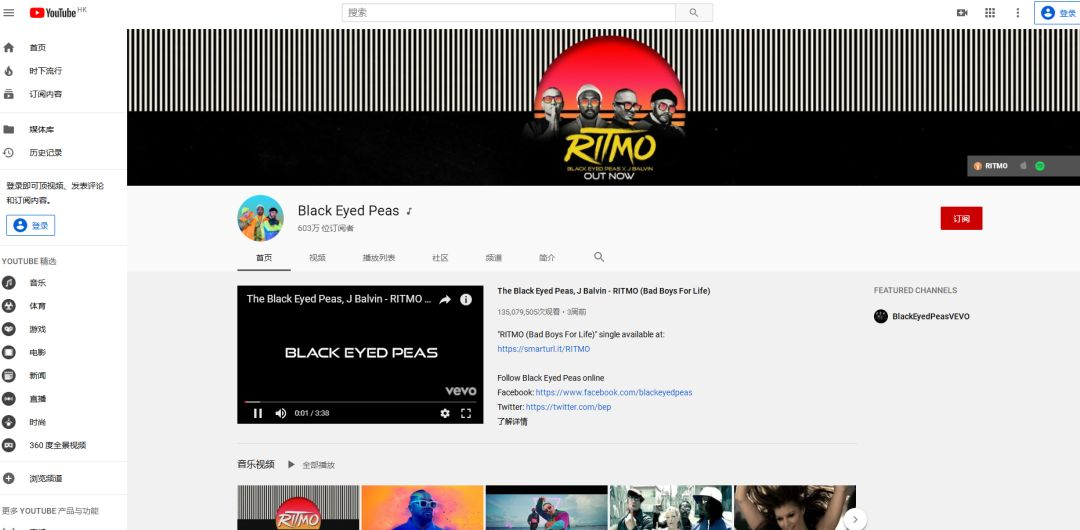Screen dimensions: 1080x530
Task: Switch to the 播放列表 playlists tab
Action: (x=379, y=258)
